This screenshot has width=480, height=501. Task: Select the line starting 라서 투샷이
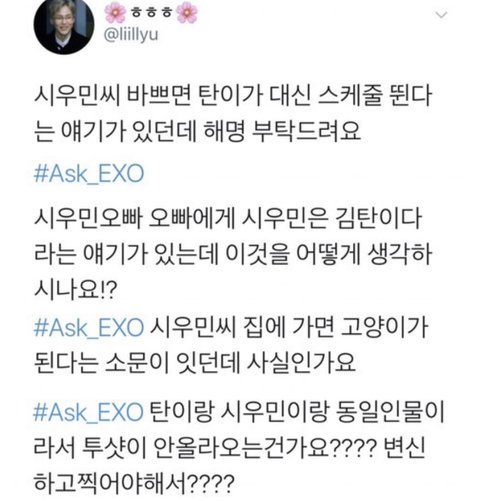point(229,447)
